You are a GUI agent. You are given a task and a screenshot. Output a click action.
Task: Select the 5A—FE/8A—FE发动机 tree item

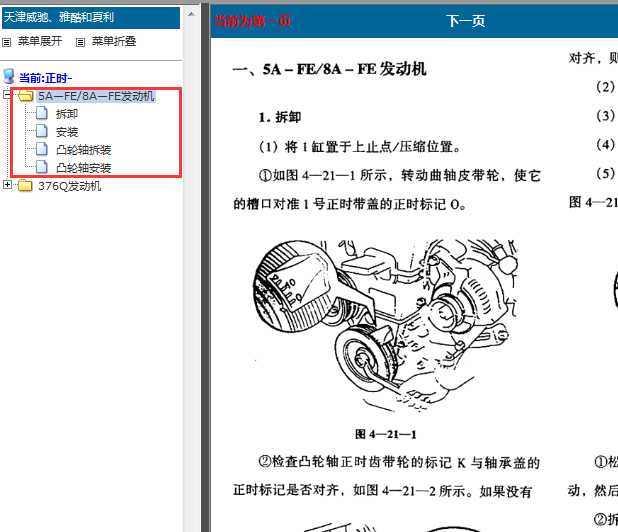click(96, 96)
